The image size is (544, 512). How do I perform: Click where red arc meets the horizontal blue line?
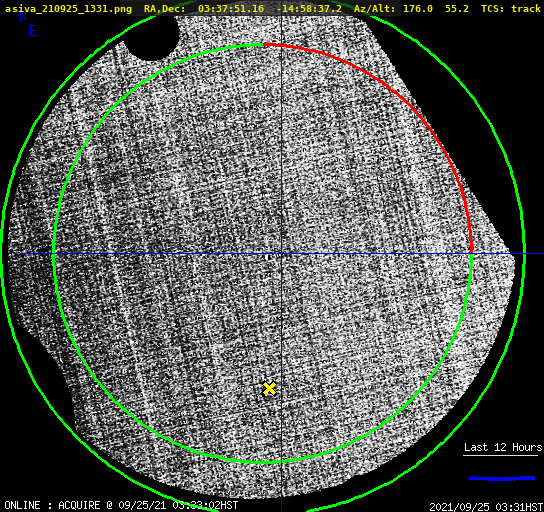471,254
